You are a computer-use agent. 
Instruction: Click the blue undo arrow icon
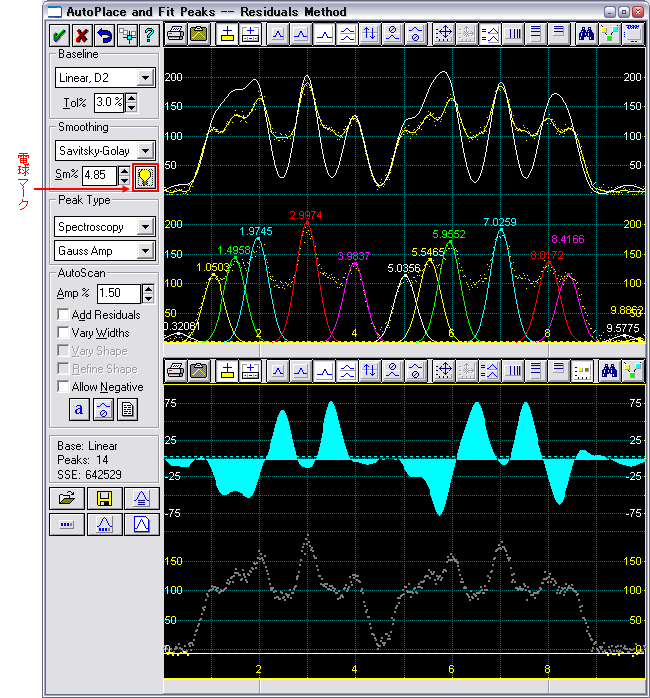[x=104, y=35]
